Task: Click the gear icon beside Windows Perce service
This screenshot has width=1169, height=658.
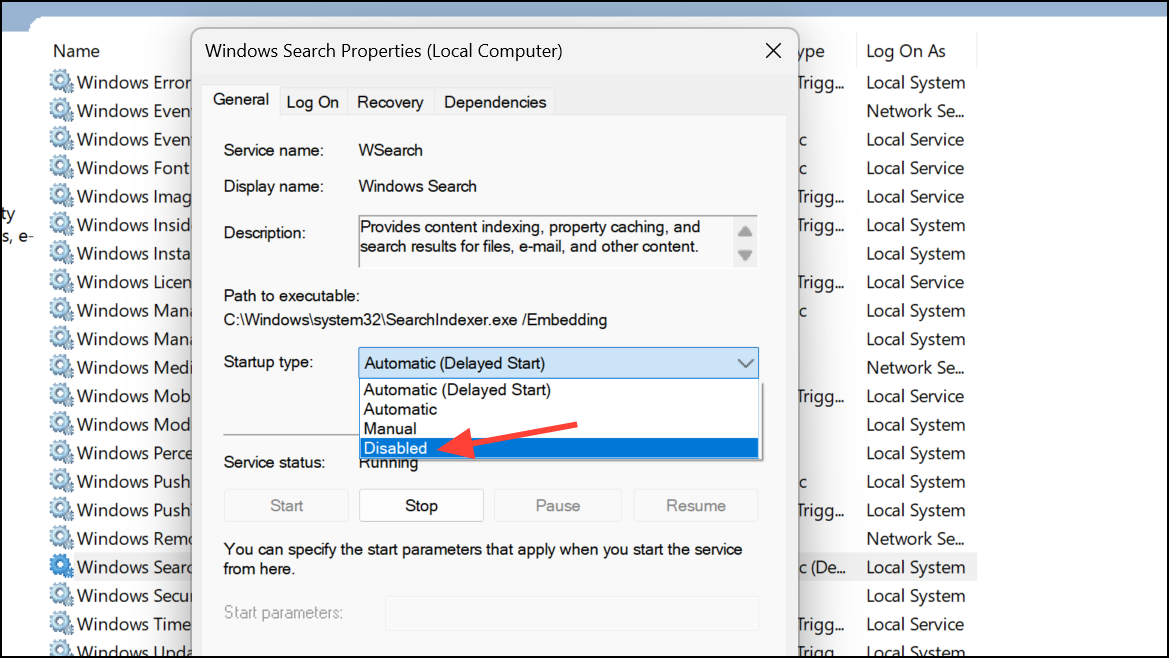Action: pos(61,452)
